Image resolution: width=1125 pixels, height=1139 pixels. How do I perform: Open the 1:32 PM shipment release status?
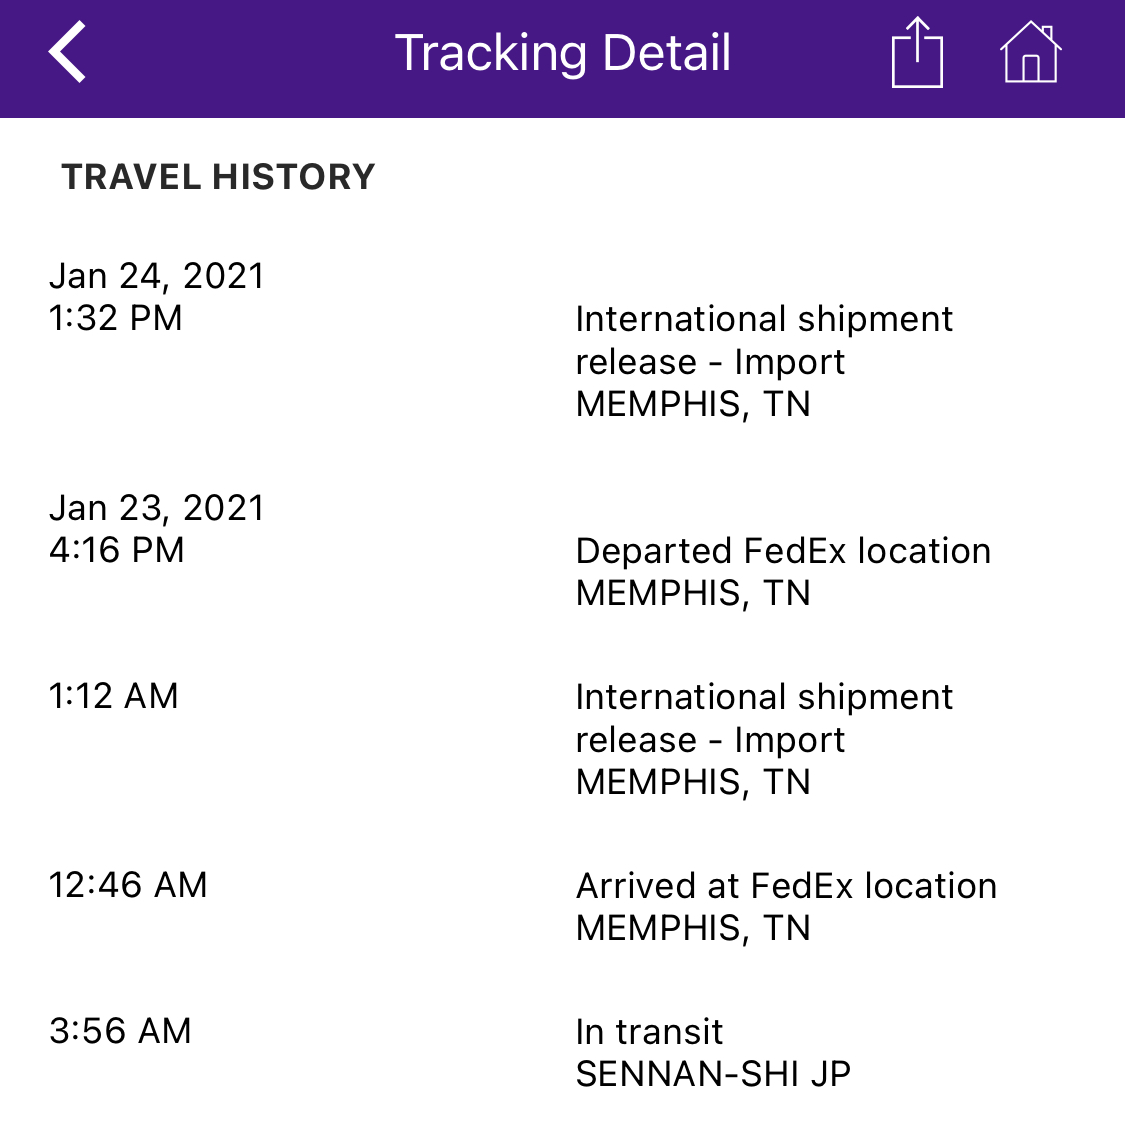tap(764, 340)
